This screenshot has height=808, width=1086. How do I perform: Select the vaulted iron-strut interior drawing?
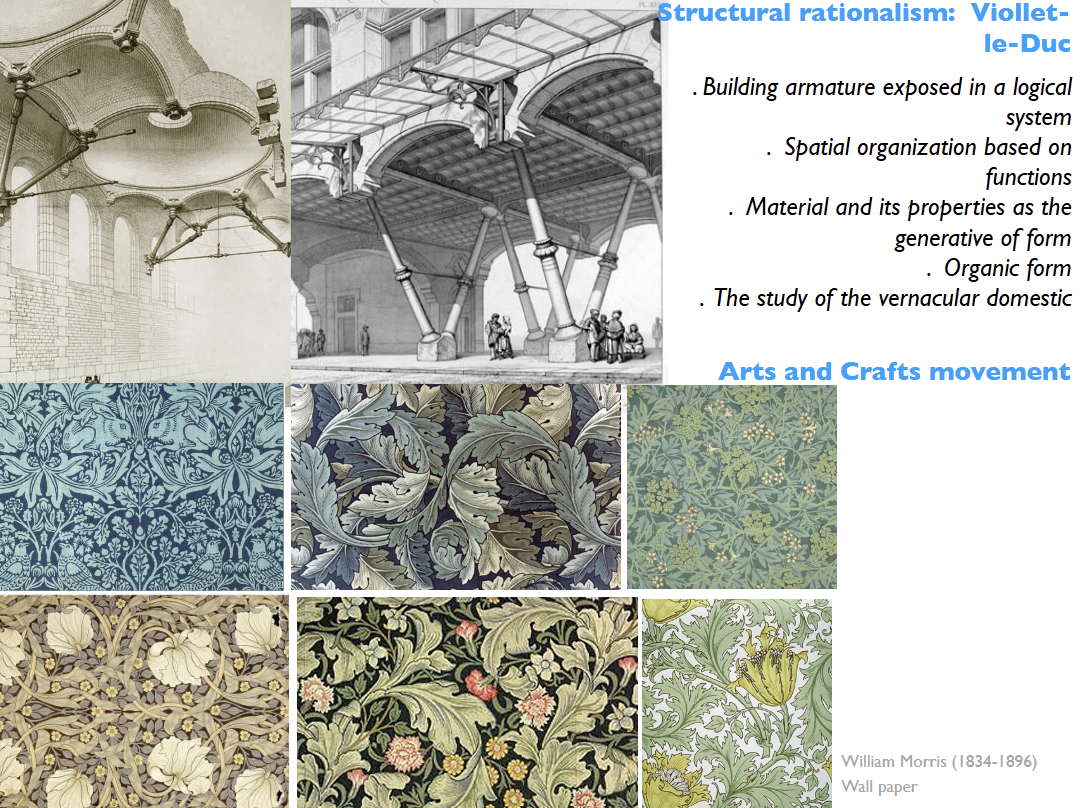point(145,191)
